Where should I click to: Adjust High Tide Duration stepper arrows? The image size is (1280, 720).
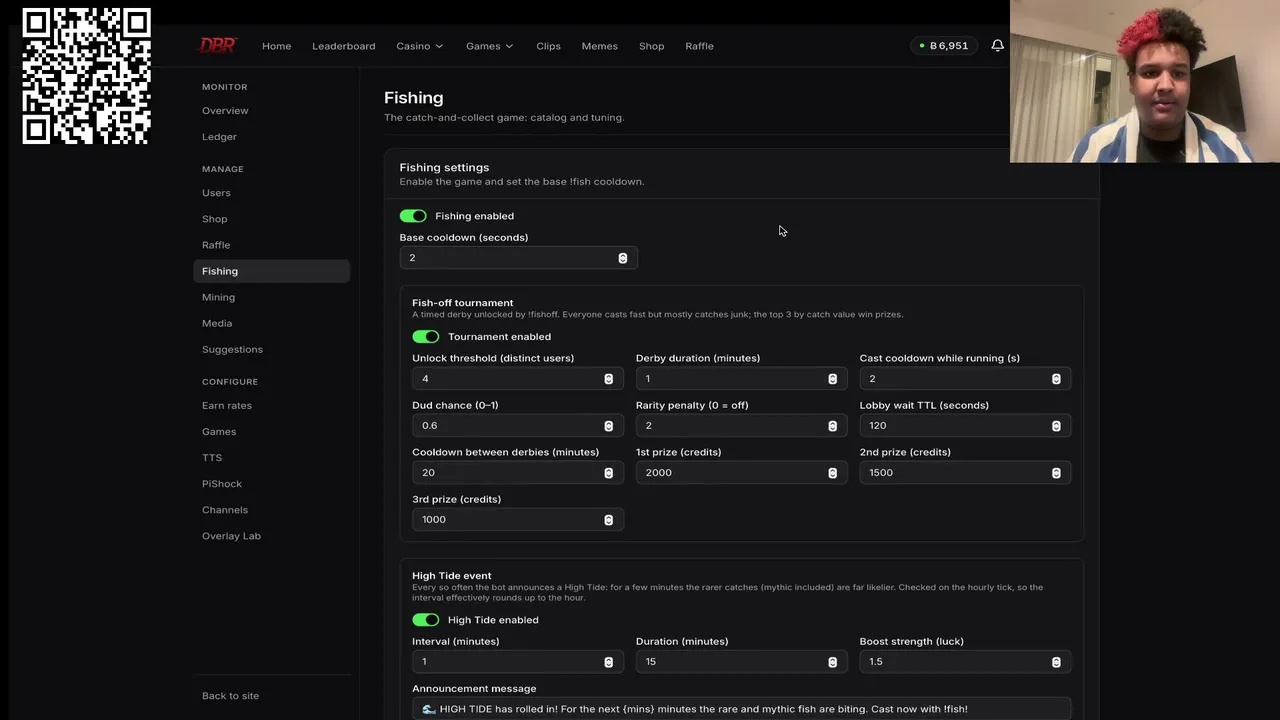click(832, 662)
